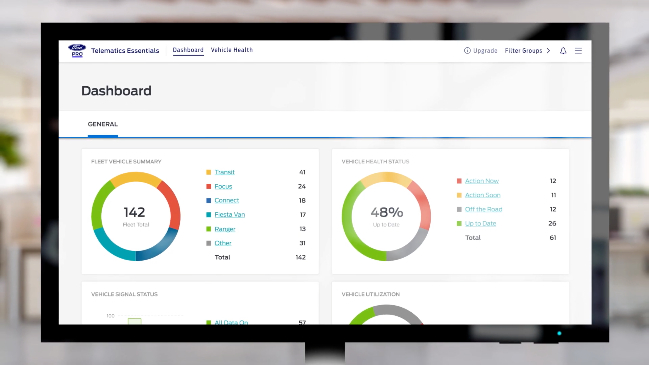Click the blue Connect legend swatch

[x=209, y=200]
